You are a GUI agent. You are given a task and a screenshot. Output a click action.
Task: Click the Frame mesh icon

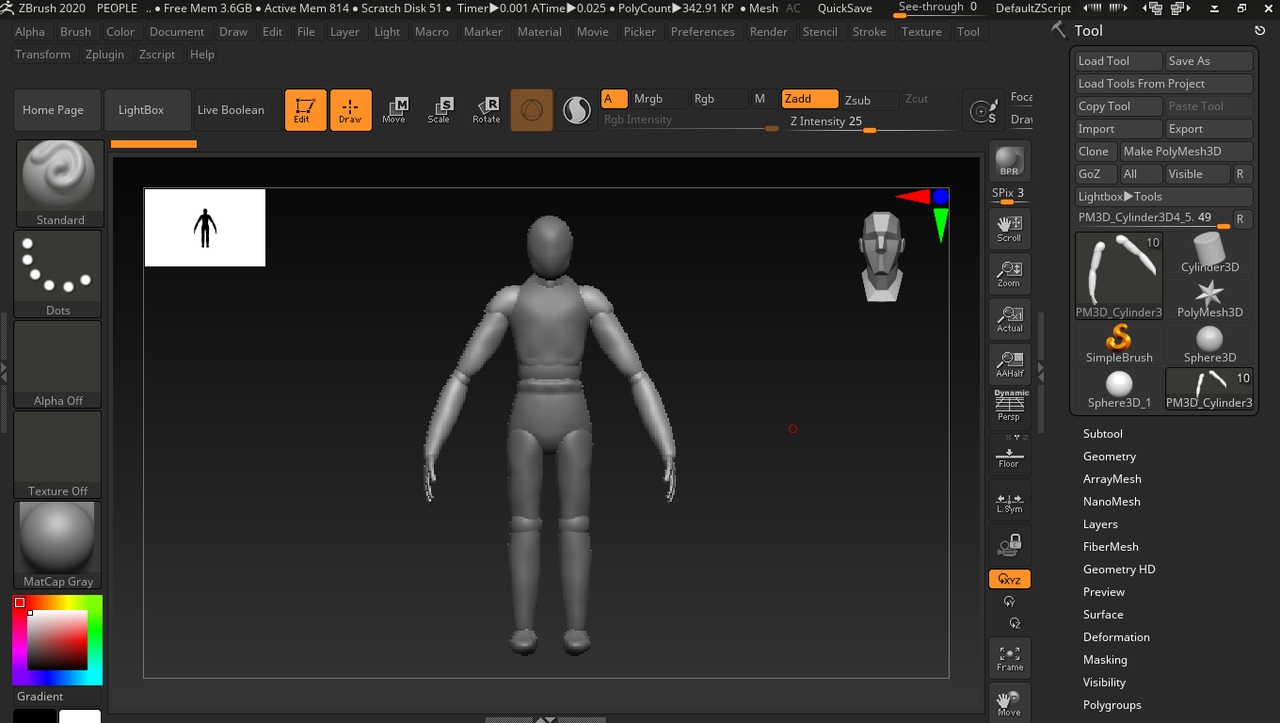(x=1009, y=658)
